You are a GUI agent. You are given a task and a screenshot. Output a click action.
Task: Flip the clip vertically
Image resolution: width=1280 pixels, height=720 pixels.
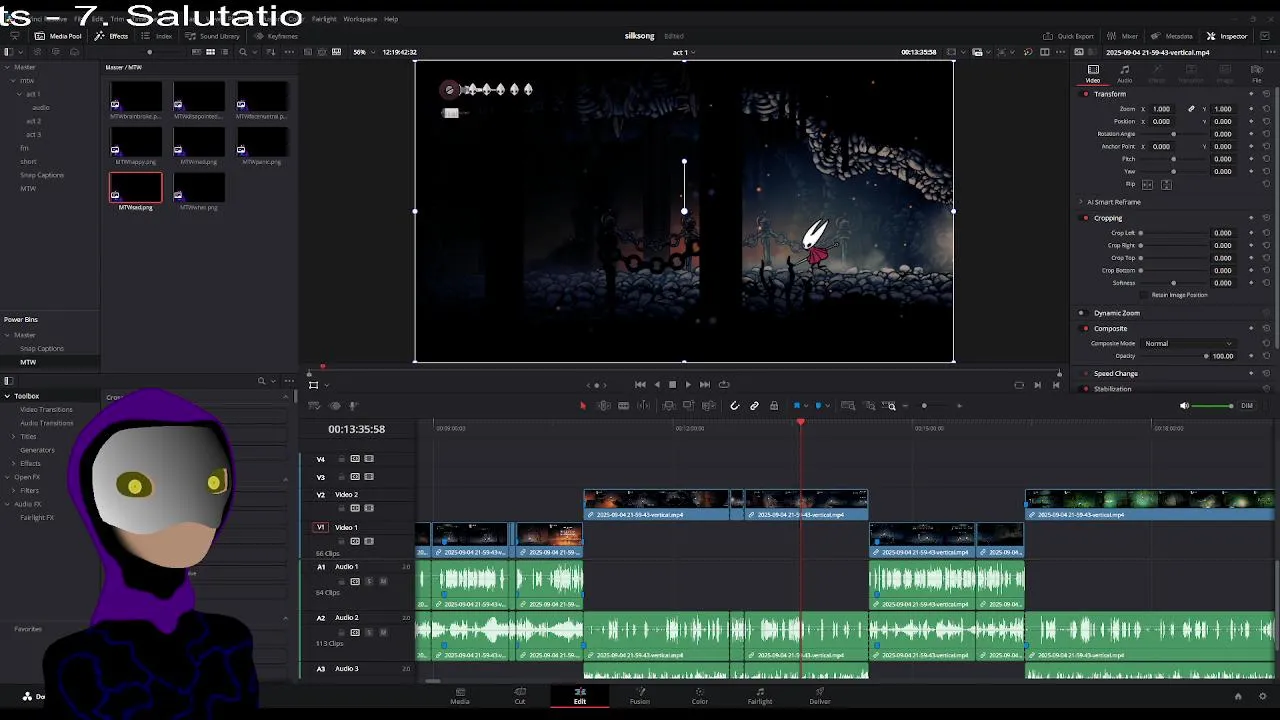pyautogui.click(x=1166, y=185)
